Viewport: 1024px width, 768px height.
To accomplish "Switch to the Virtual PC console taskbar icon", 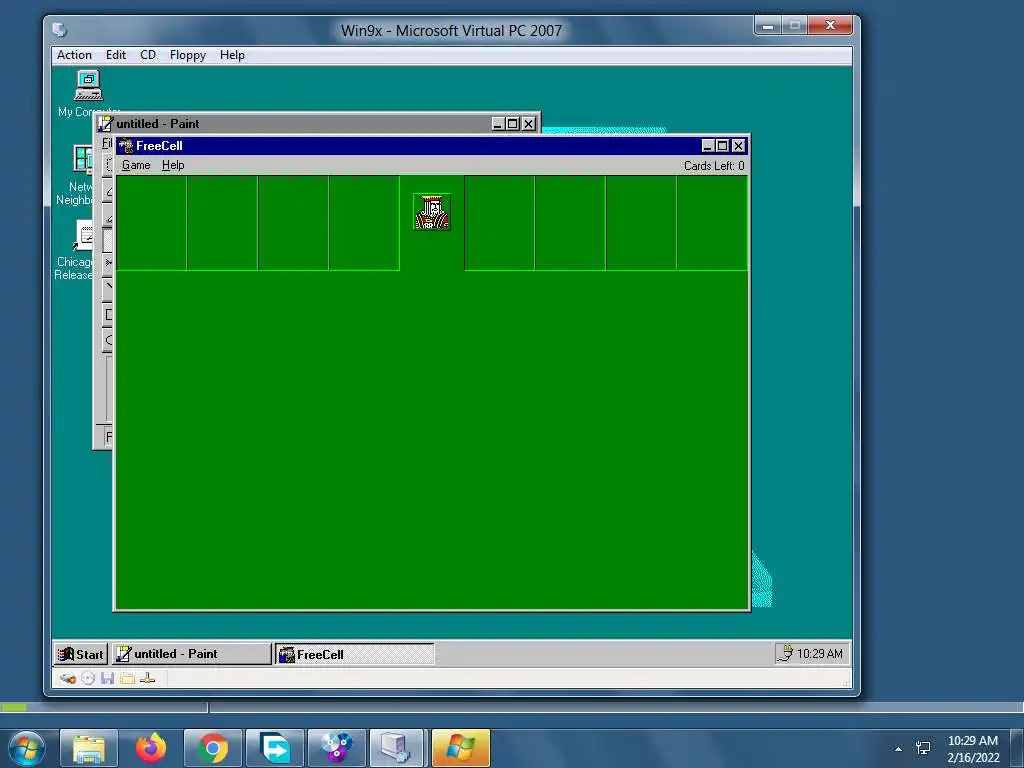I will pos(397,748).
